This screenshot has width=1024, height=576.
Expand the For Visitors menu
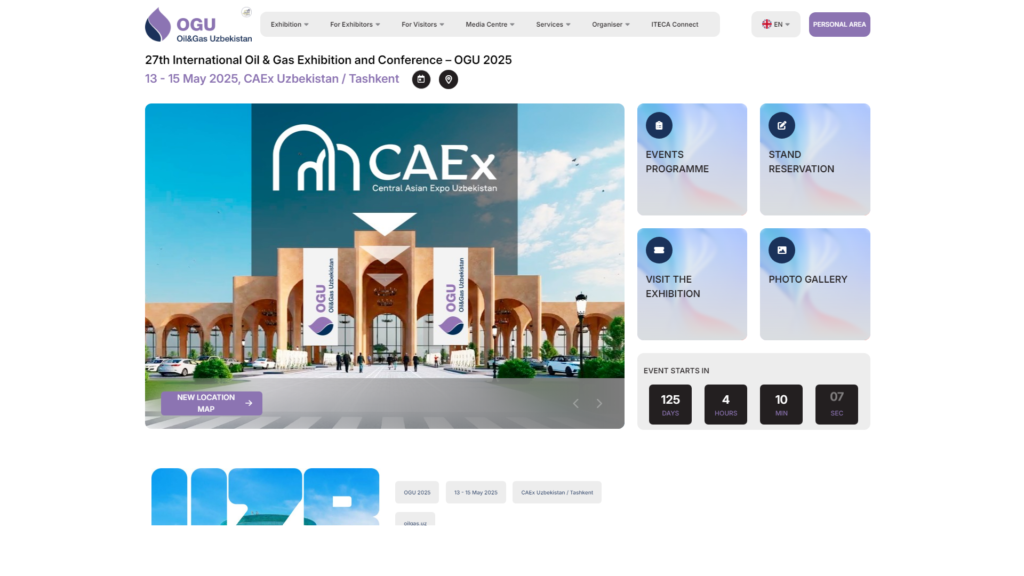pos(423,24)
